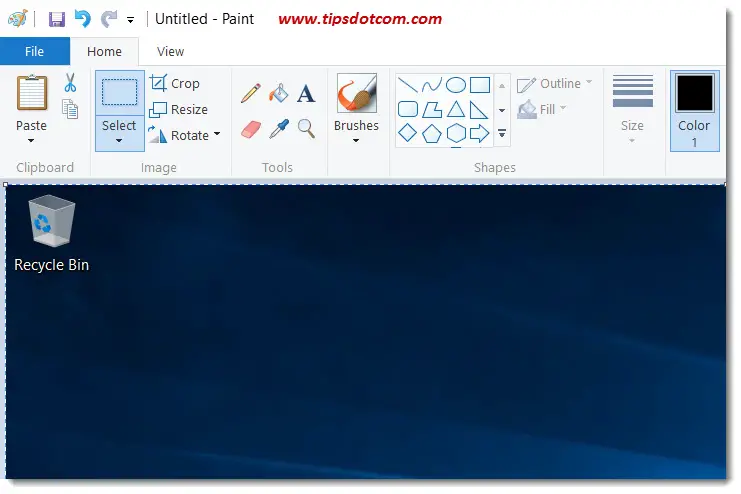
Task: Open the Paint application menu icon
Action: [17, 19]
